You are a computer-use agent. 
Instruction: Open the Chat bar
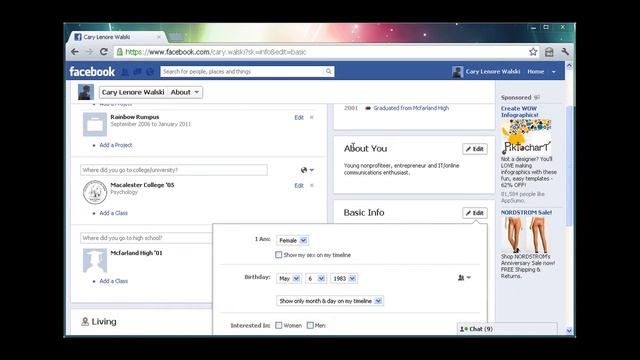click(x=507, y=329)
